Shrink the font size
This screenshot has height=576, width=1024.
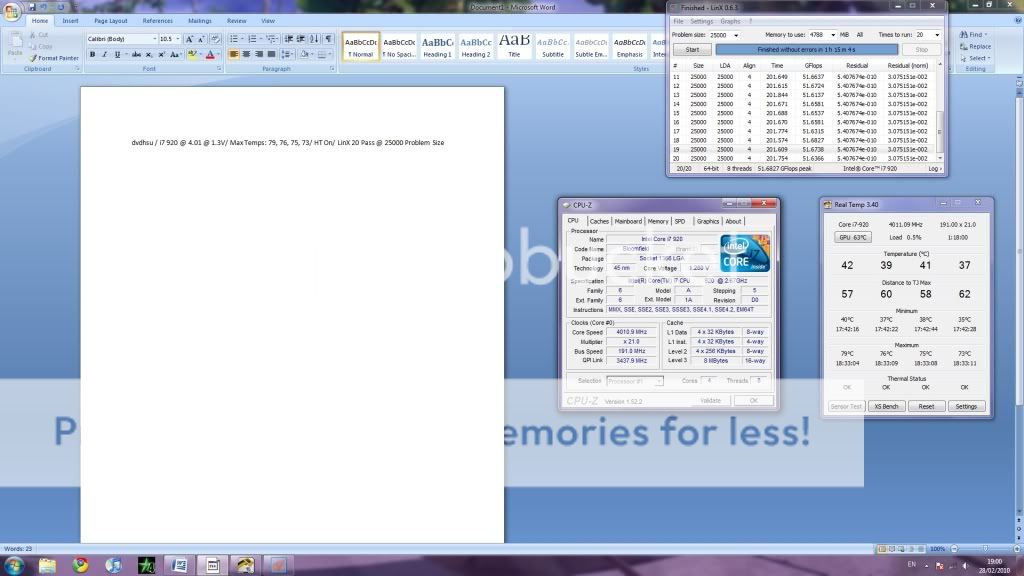[x=201, y=39]
